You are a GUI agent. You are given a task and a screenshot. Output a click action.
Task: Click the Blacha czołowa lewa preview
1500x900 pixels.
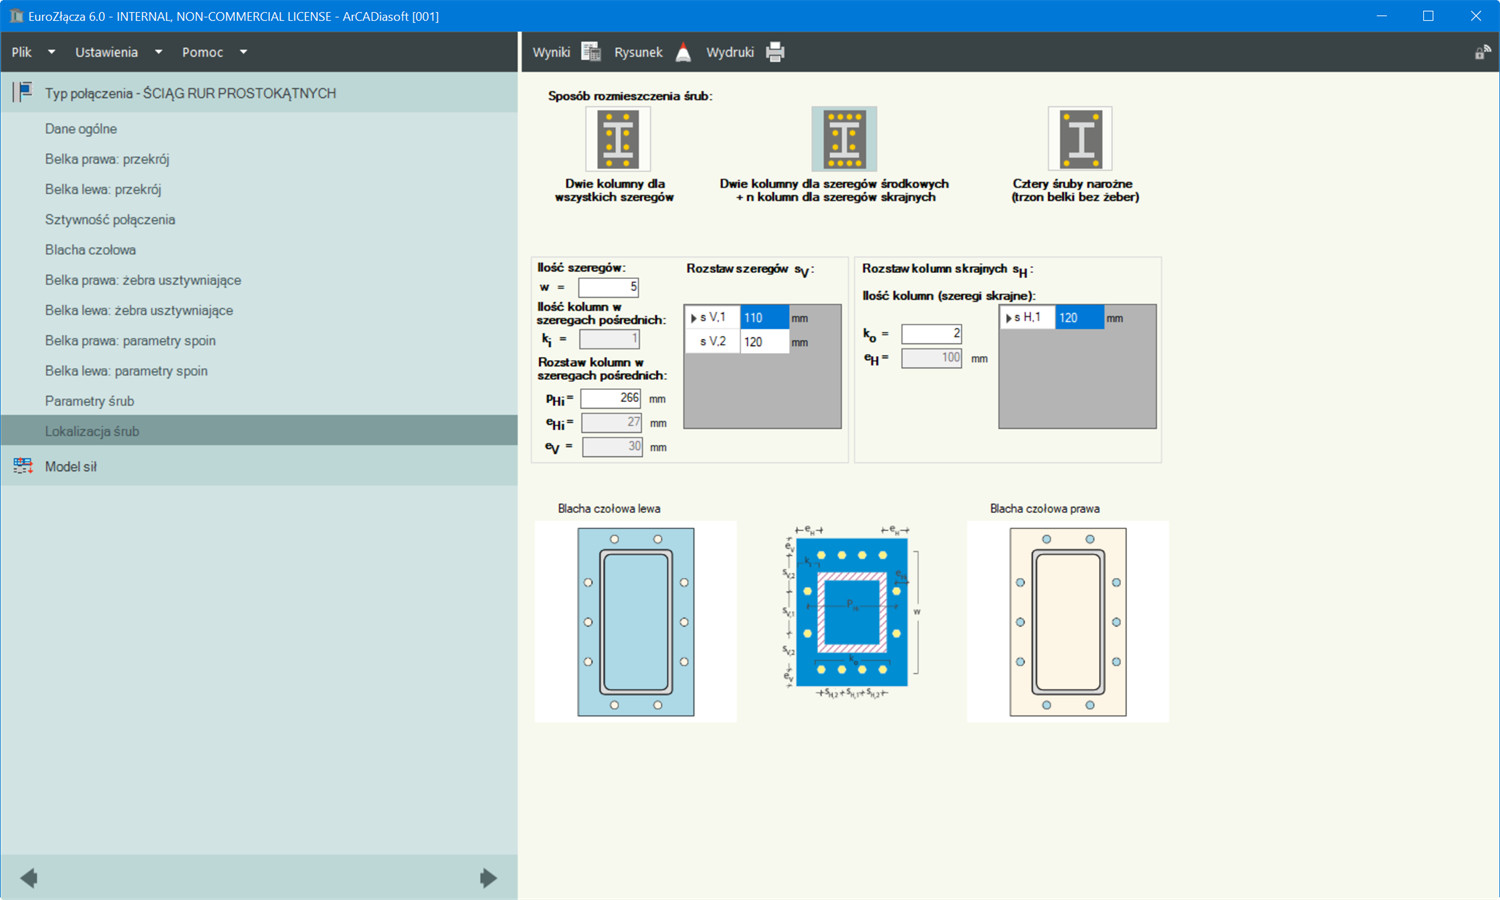[x=636, y=622]
